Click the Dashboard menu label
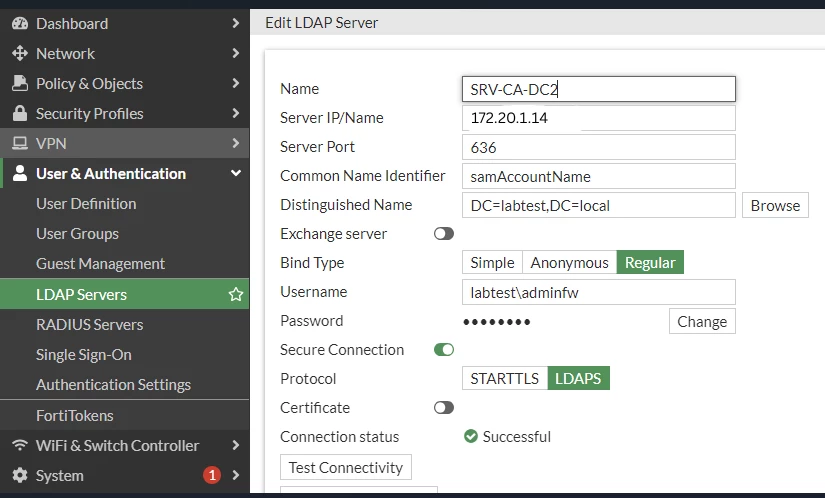 pos(72,24)
